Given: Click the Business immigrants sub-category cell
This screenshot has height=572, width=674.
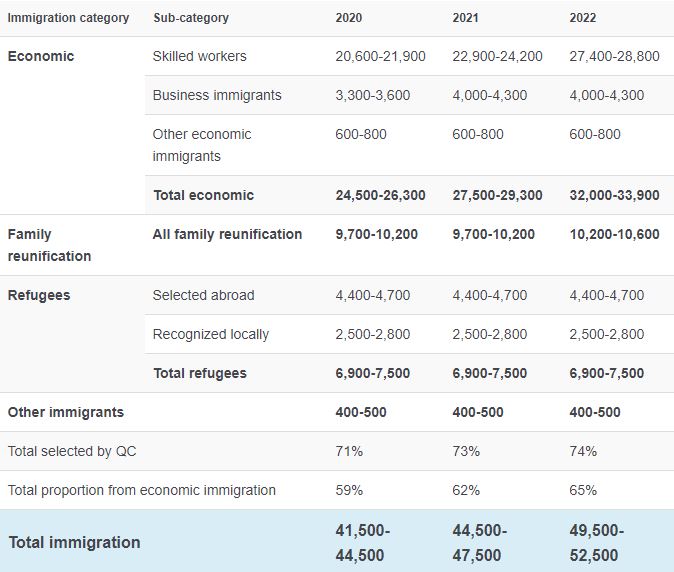Looking at the screenshot, I should click(217, 95).
